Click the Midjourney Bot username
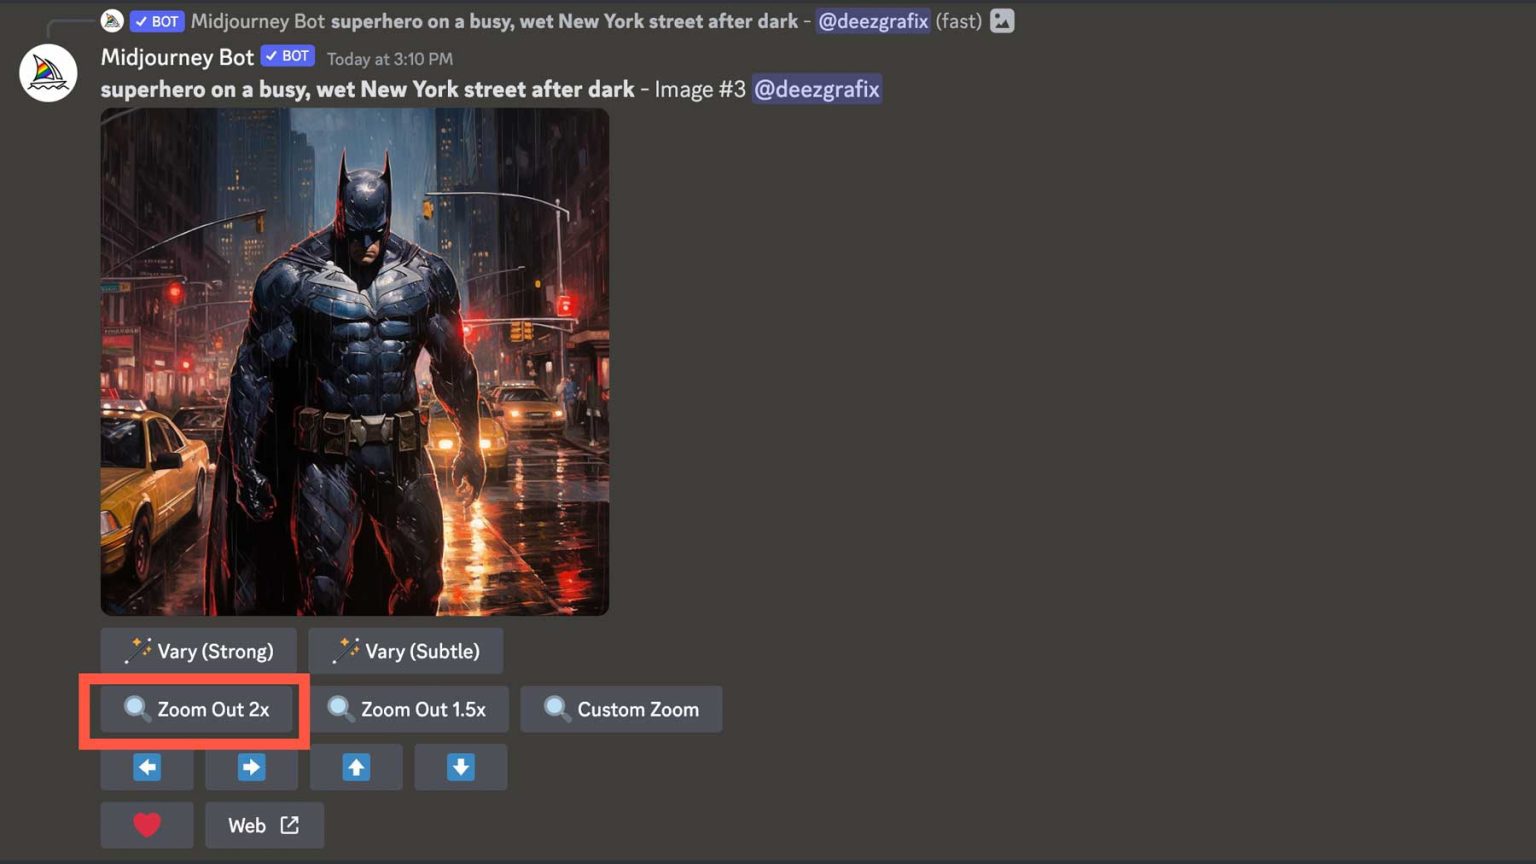This screenshot has width=1536, height=864. [x=176, y=57]
